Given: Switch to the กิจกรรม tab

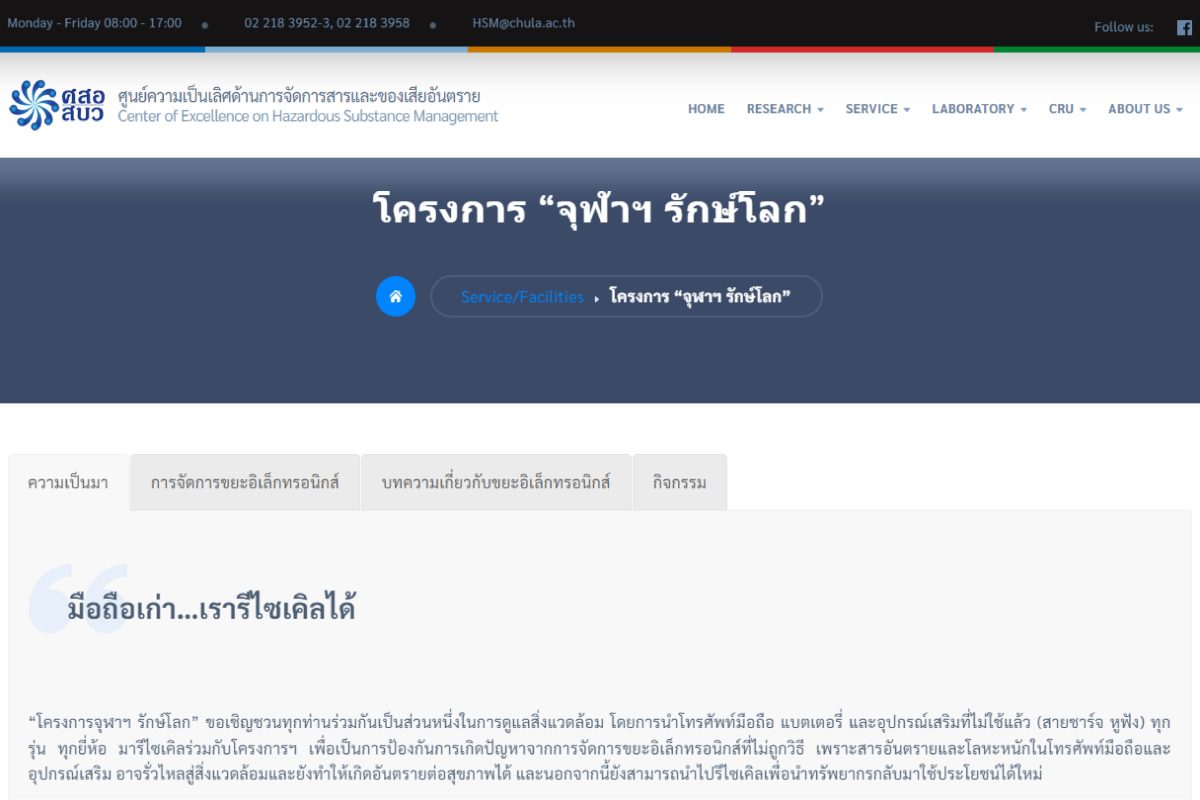Looking at the screenshot, I should point(679,483).
